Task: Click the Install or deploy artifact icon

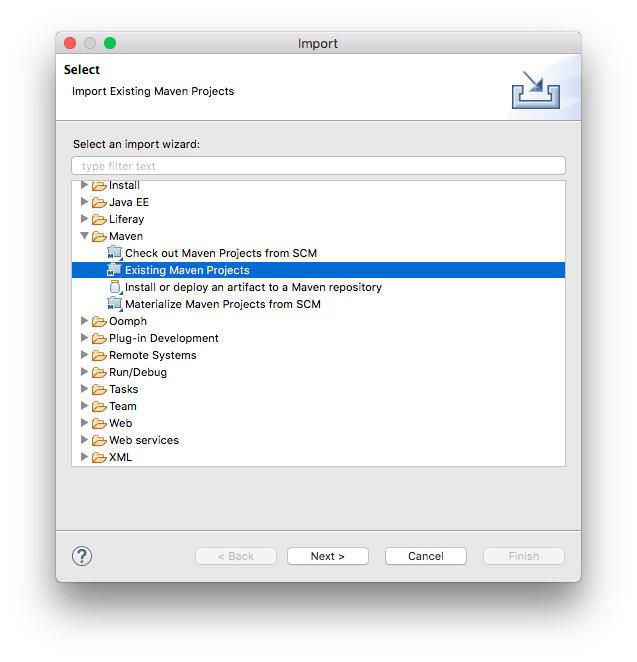Action: point(114,287)
